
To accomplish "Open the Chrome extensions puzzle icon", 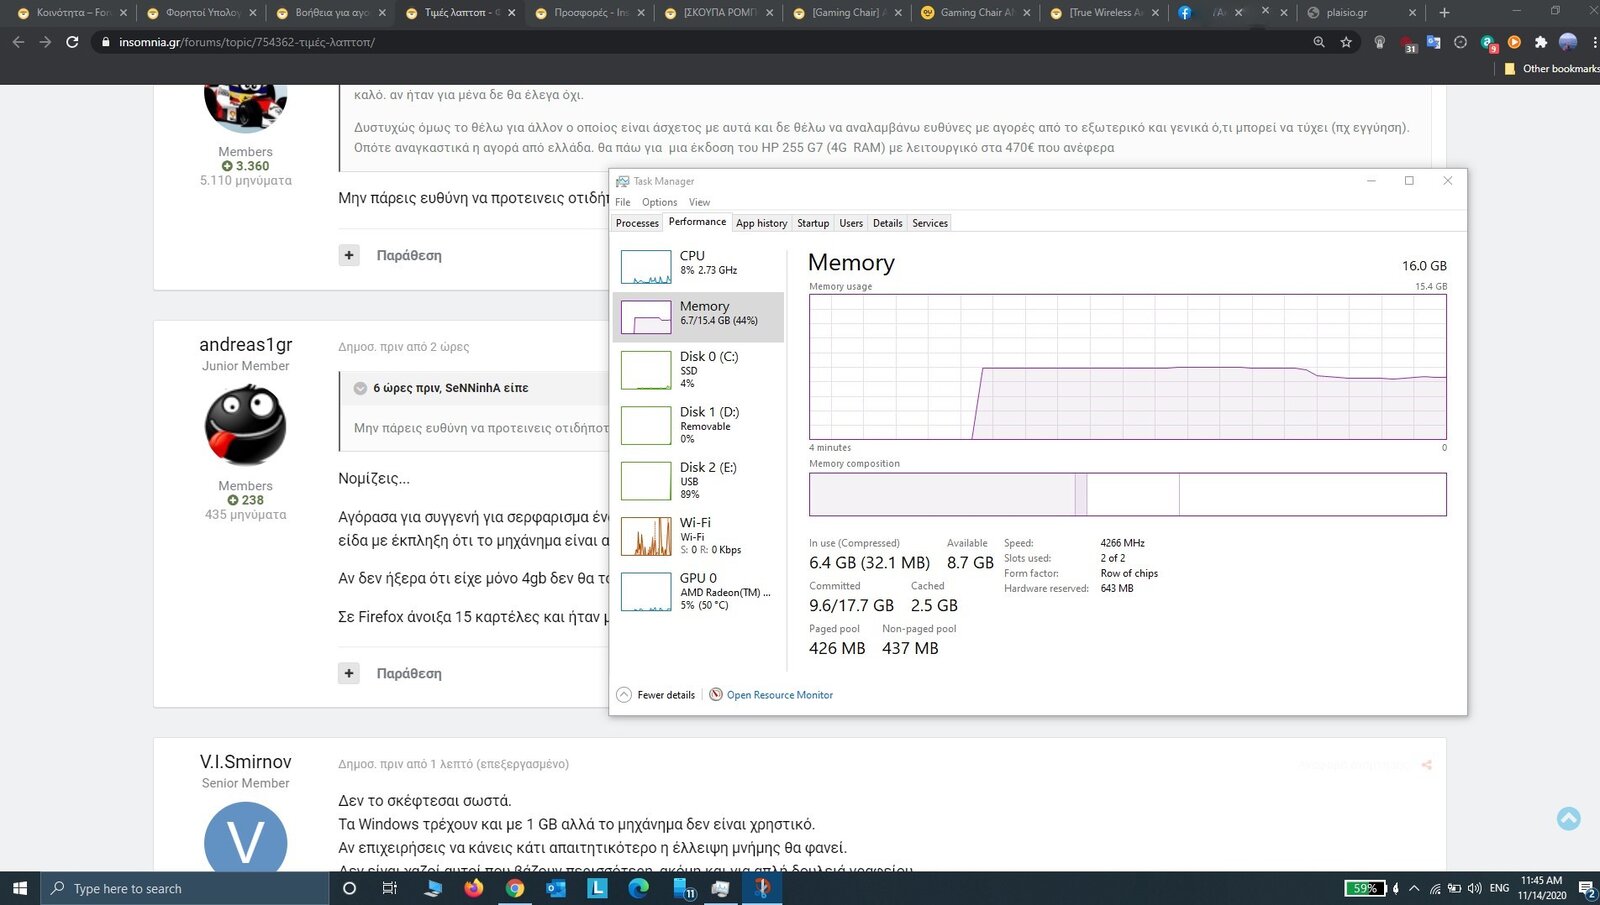I will click(1540, 42).
